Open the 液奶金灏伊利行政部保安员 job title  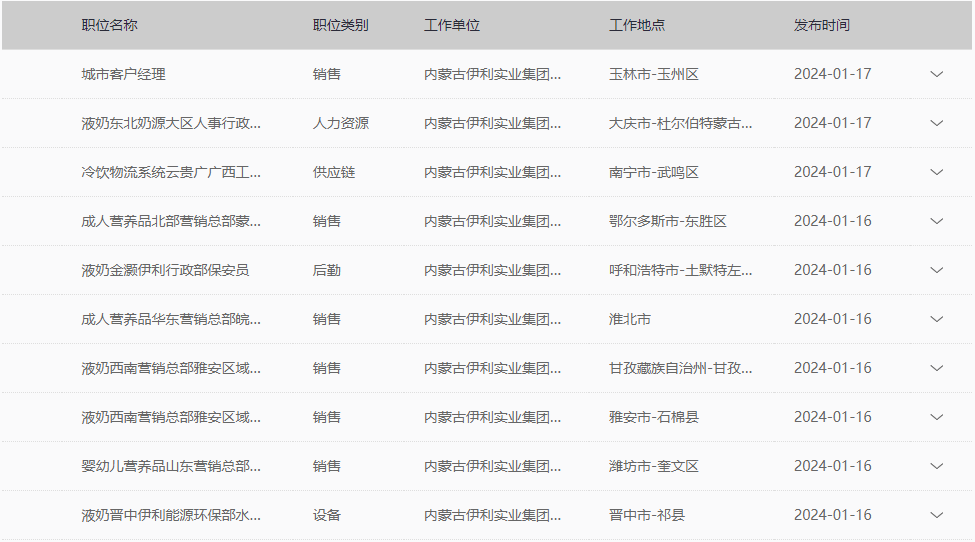[165, 270]
